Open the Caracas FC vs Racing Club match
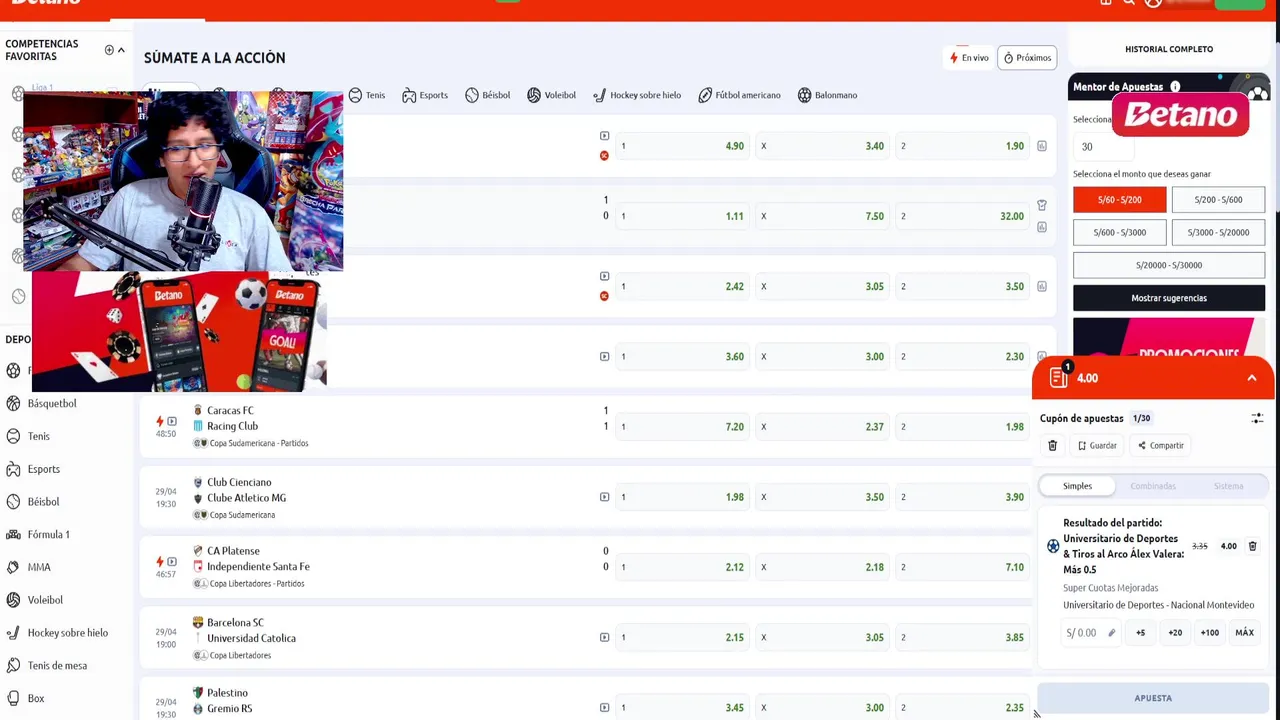The width and height of the screenshot is (1280, 720). pos(231,418)
